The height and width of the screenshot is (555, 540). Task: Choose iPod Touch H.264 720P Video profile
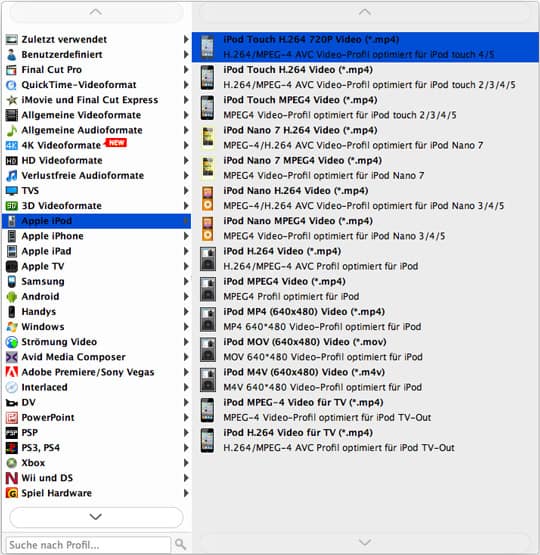[365, 47]
